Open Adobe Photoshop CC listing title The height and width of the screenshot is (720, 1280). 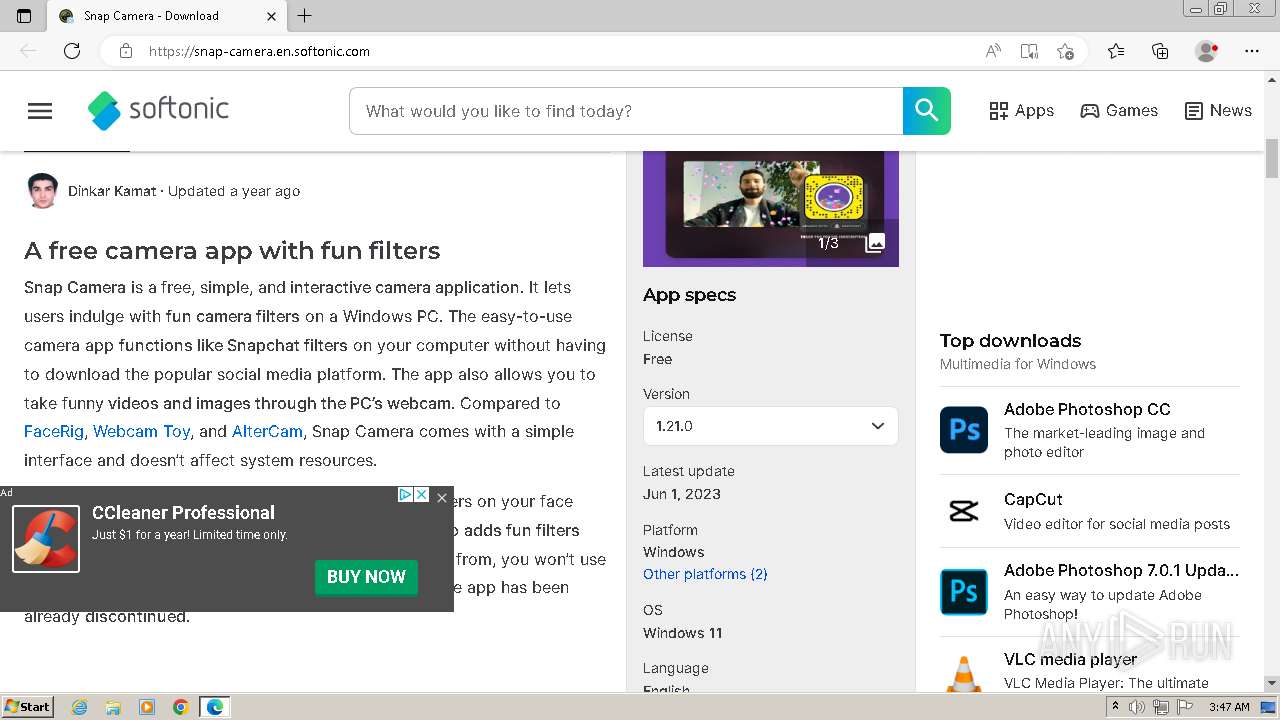(1087, 409)
